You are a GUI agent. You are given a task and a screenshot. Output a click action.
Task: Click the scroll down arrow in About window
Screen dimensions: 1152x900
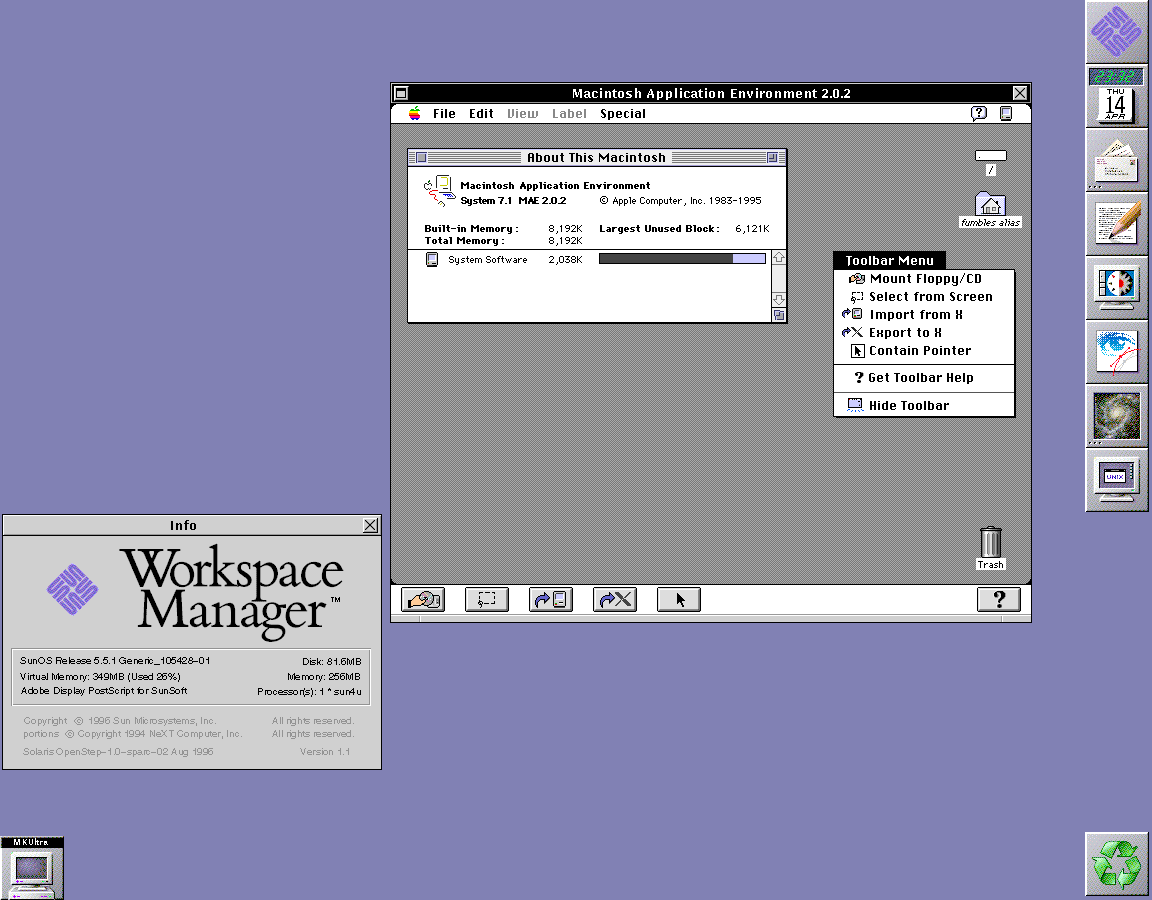coord(779,300)
